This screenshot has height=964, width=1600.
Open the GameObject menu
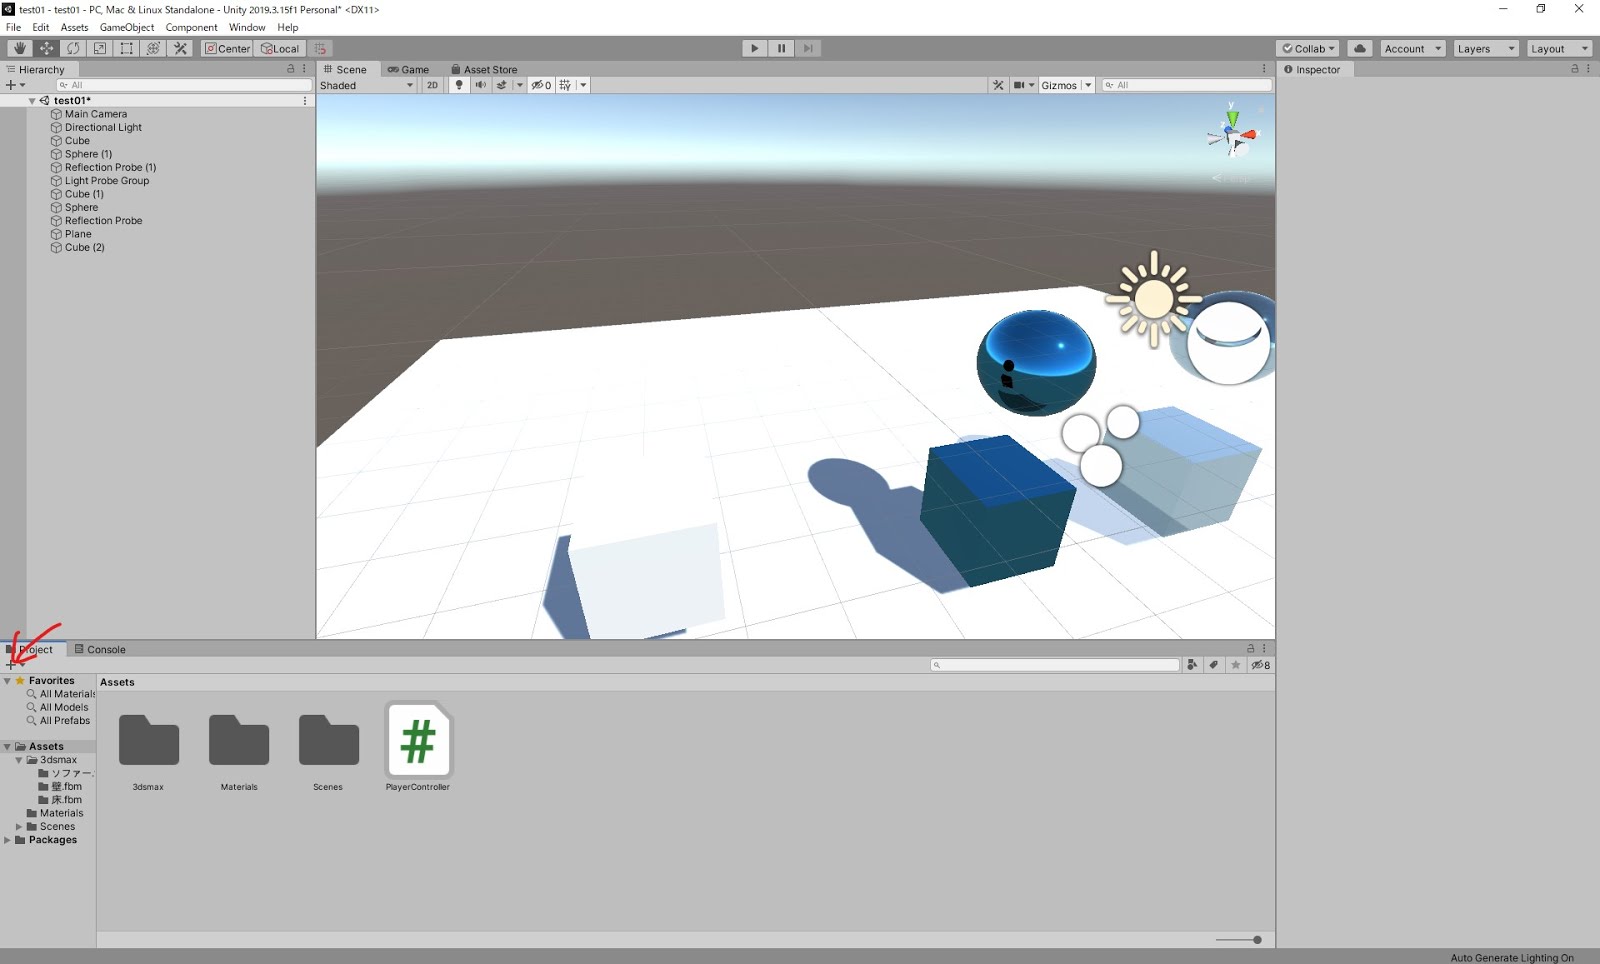[127, 27]
